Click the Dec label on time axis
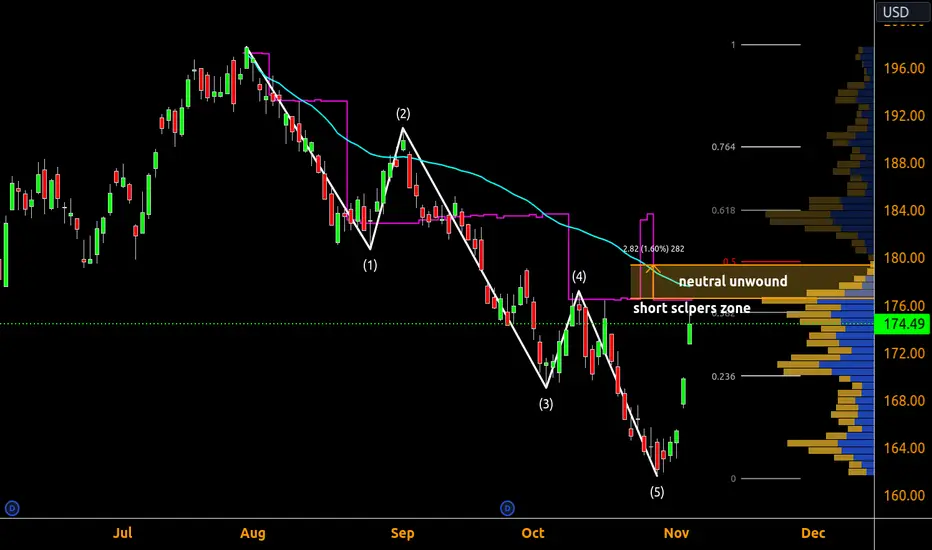The width and height of the screenshot is (932, 550). click(813, 533)
